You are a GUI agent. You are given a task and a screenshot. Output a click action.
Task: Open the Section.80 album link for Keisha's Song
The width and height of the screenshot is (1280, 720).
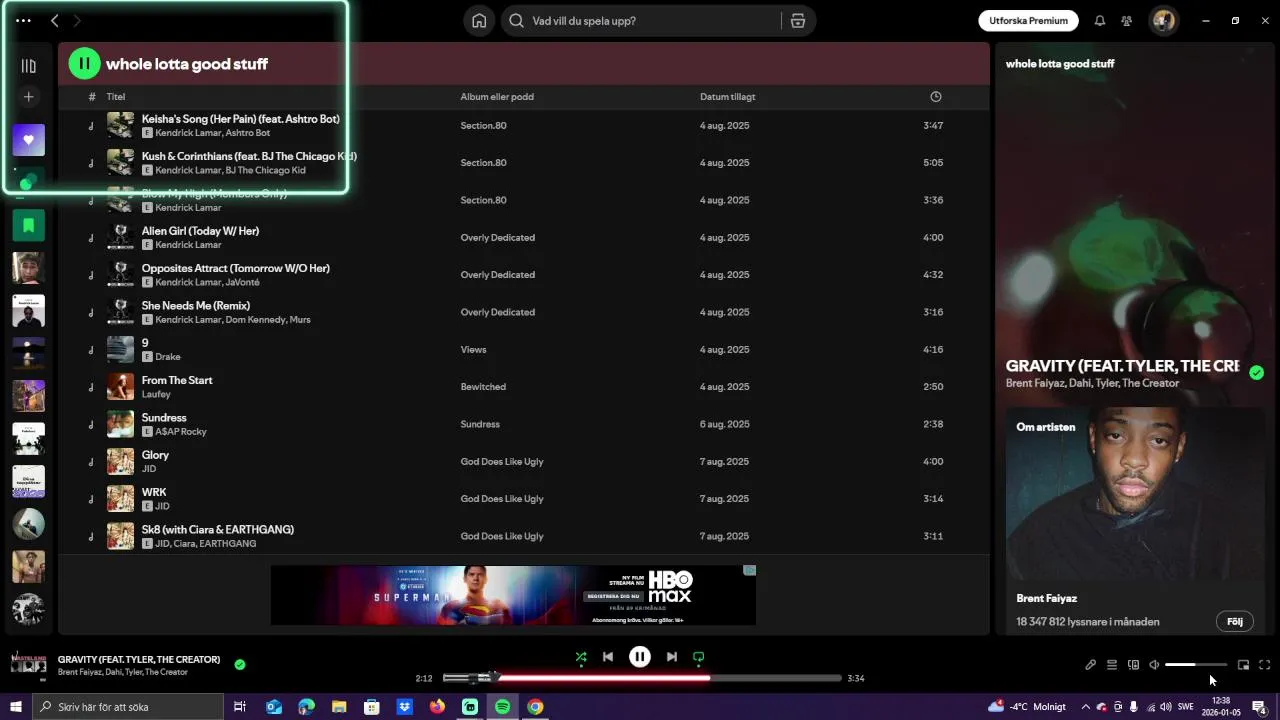[483, 126]
